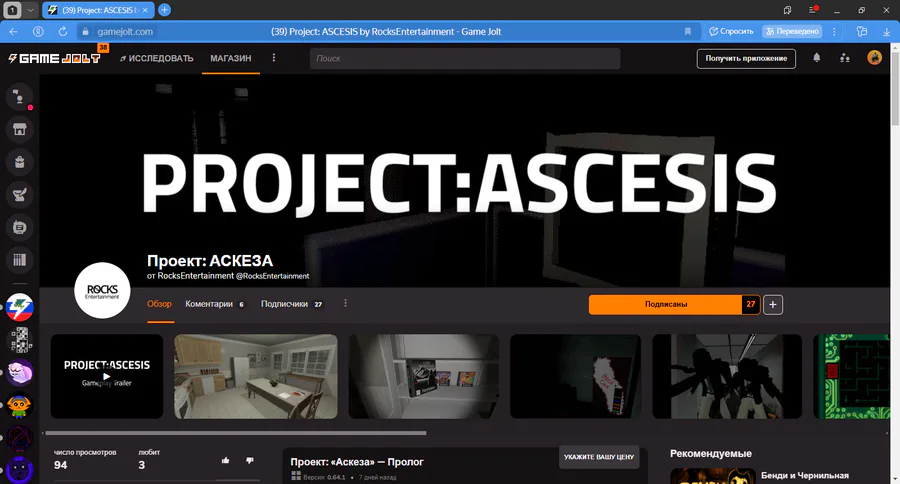Click the УКАЖИТЕ ВАШУ ЦЕНУ button

(x=599, y=457)
